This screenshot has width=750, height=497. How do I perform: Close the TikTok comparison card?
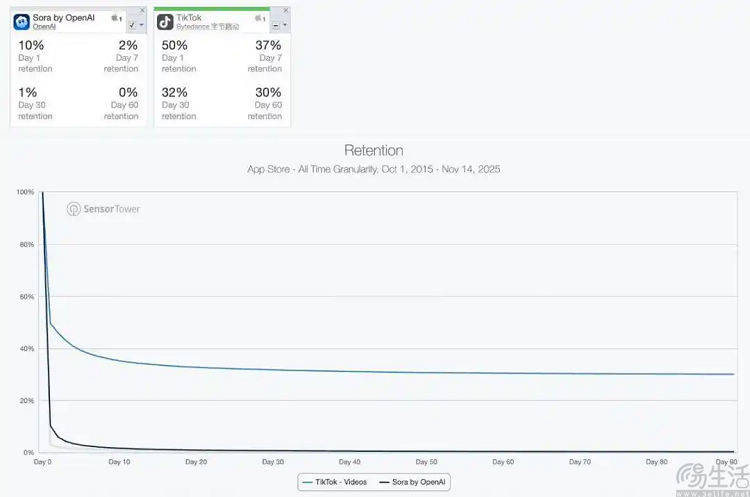pos(285,11)
